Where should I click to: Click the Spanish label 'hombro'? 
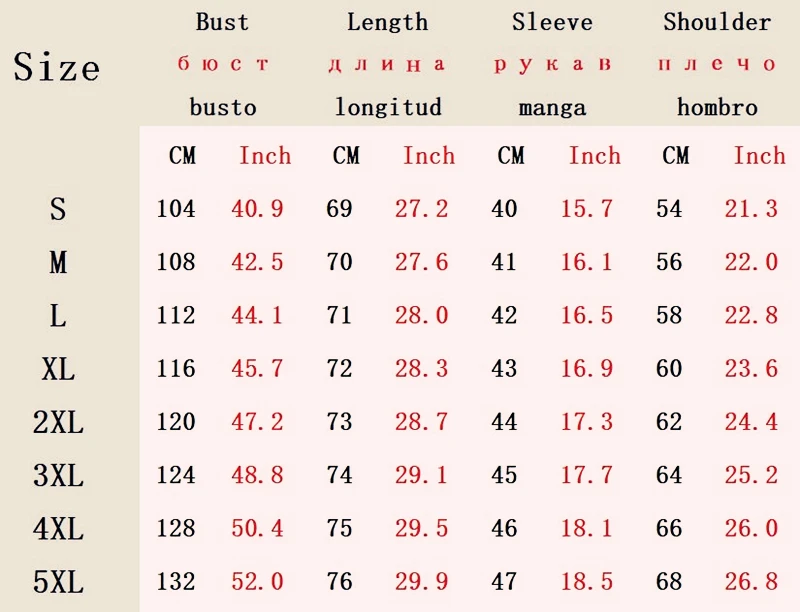coord(717,107)
